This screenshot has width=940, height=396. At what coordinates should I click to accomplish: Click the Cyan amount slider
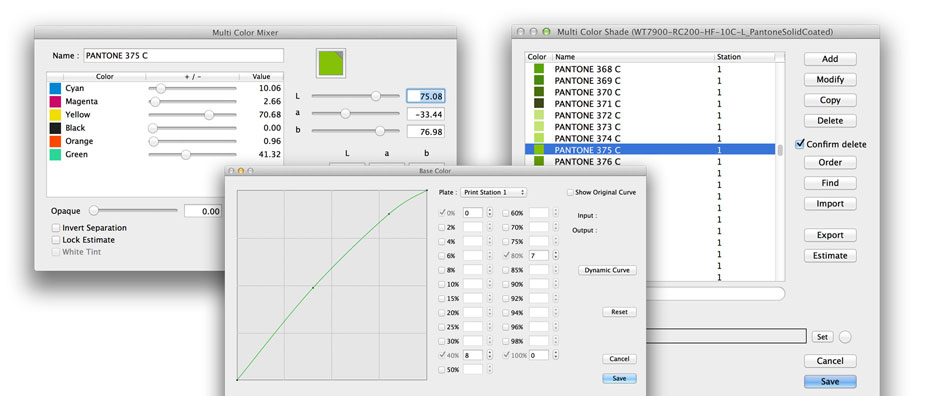(x=192, y=88)
